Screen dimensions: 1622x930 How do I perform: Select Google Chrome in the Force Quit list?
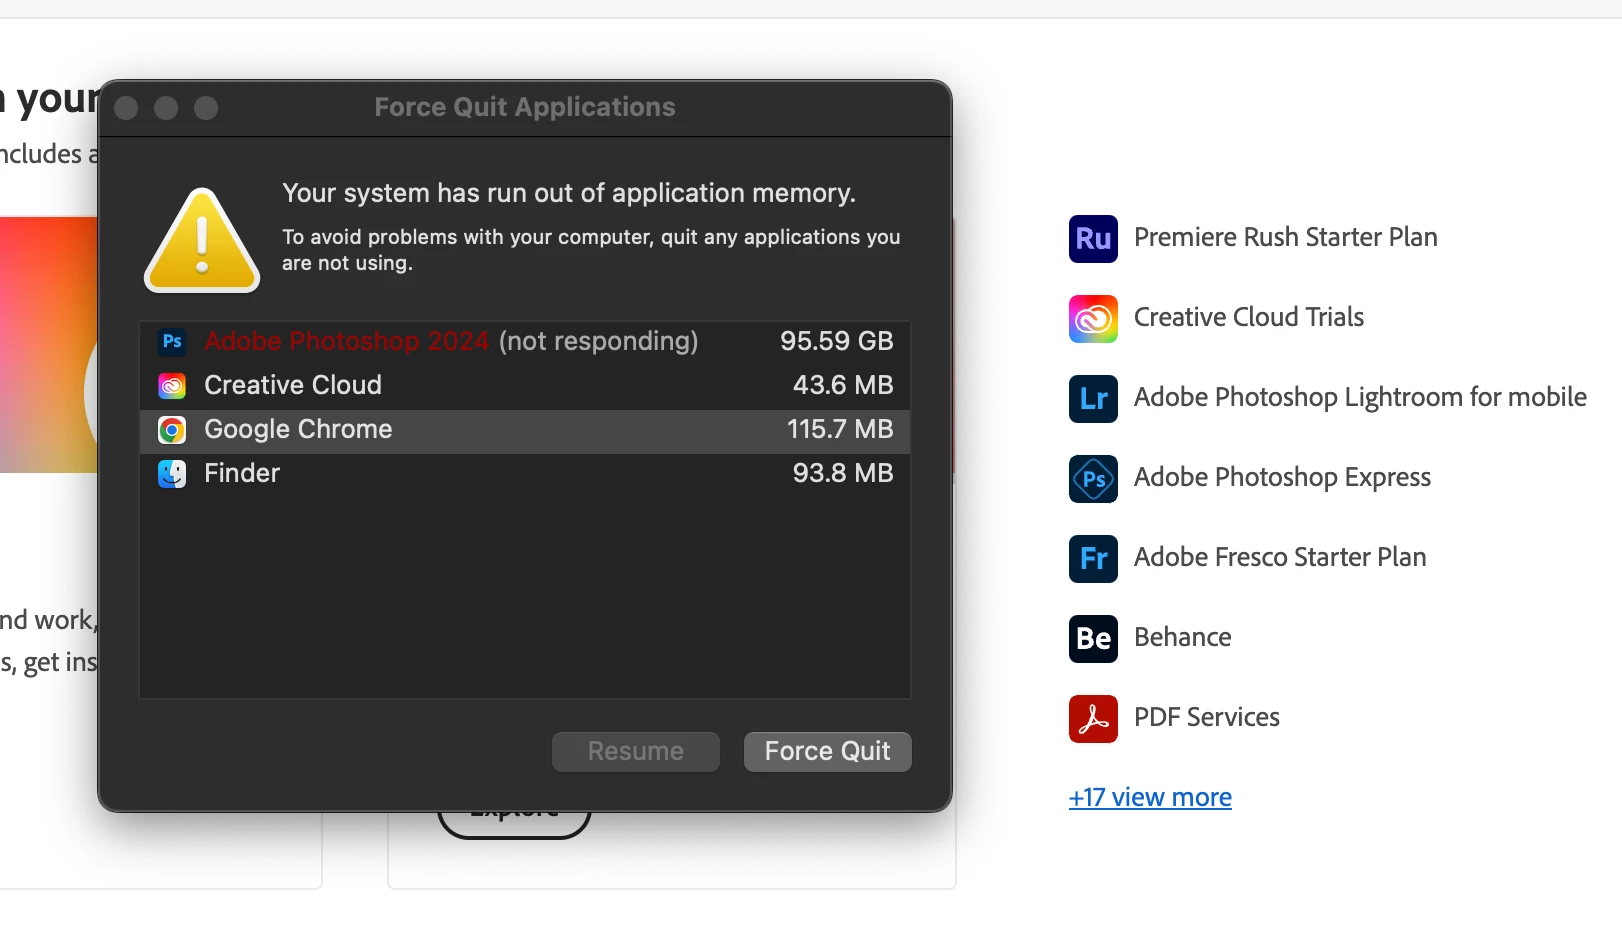[525, 430]
